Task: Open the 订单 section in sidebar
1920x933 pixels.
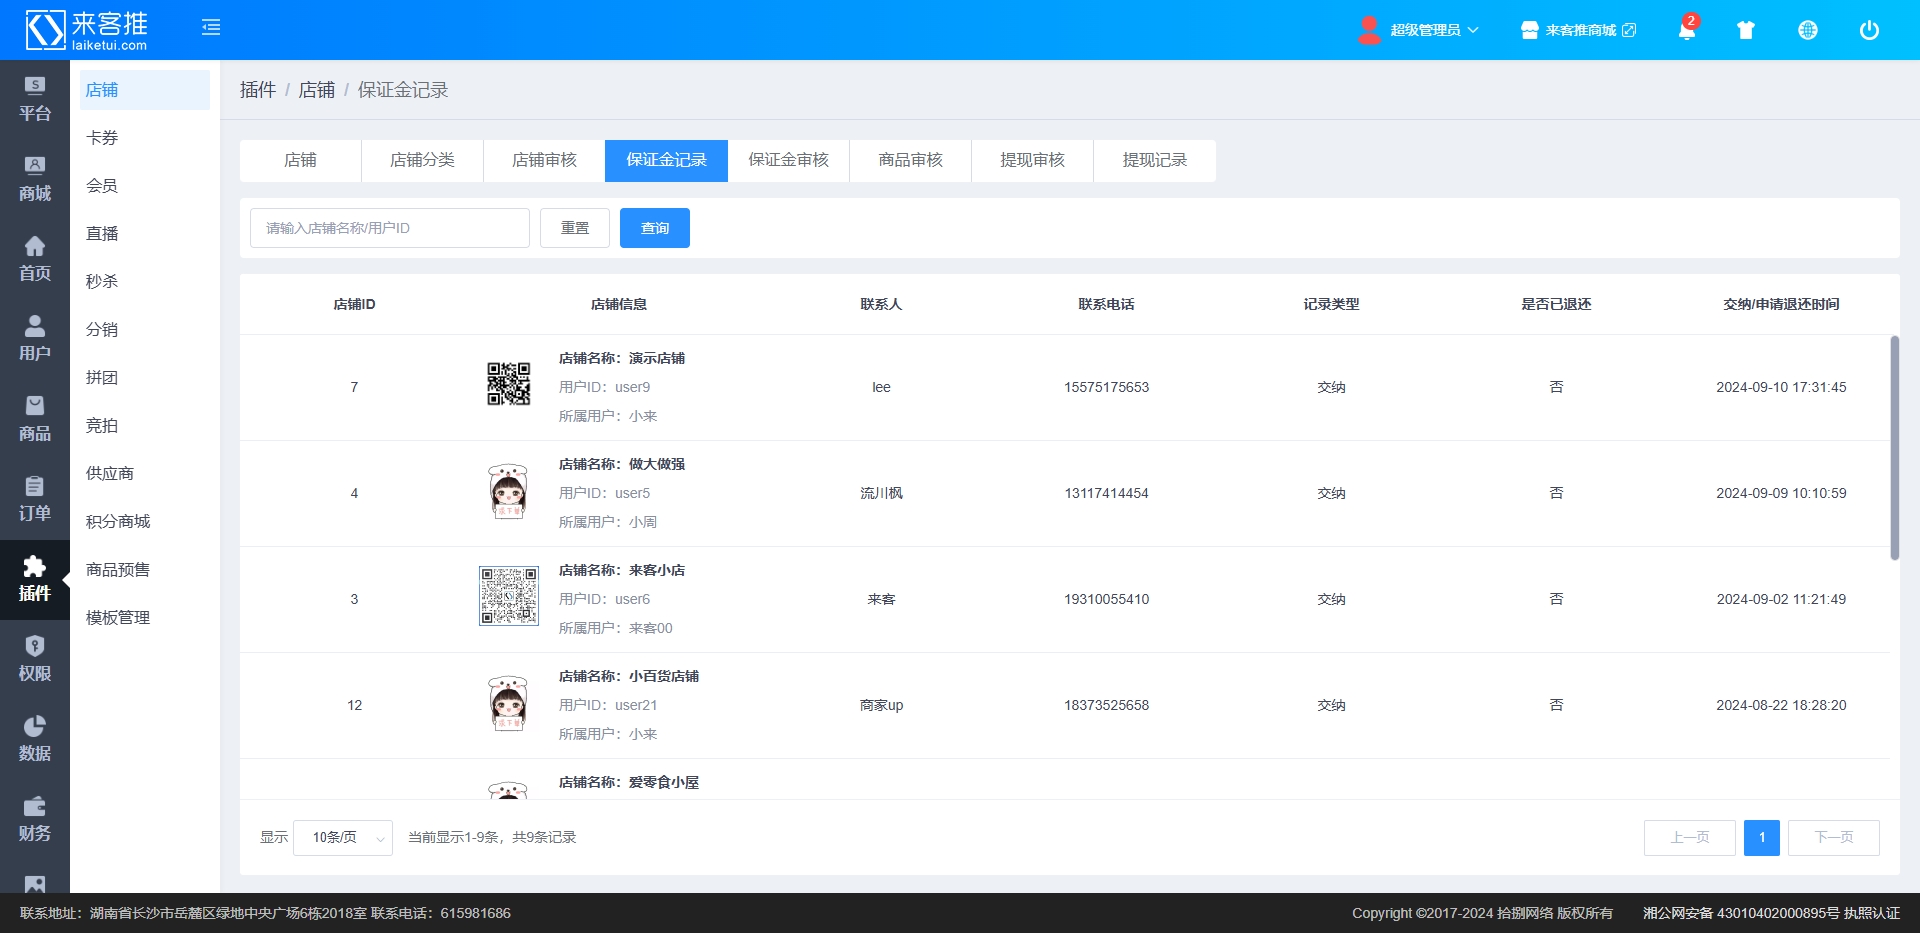Action: (x=35, y=499)
